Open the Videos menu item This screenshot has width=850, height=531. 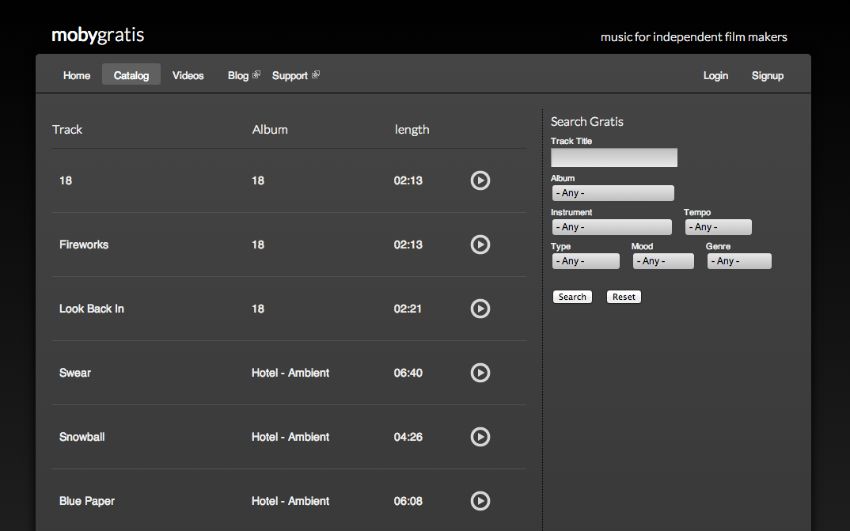(x=188, y=75)
